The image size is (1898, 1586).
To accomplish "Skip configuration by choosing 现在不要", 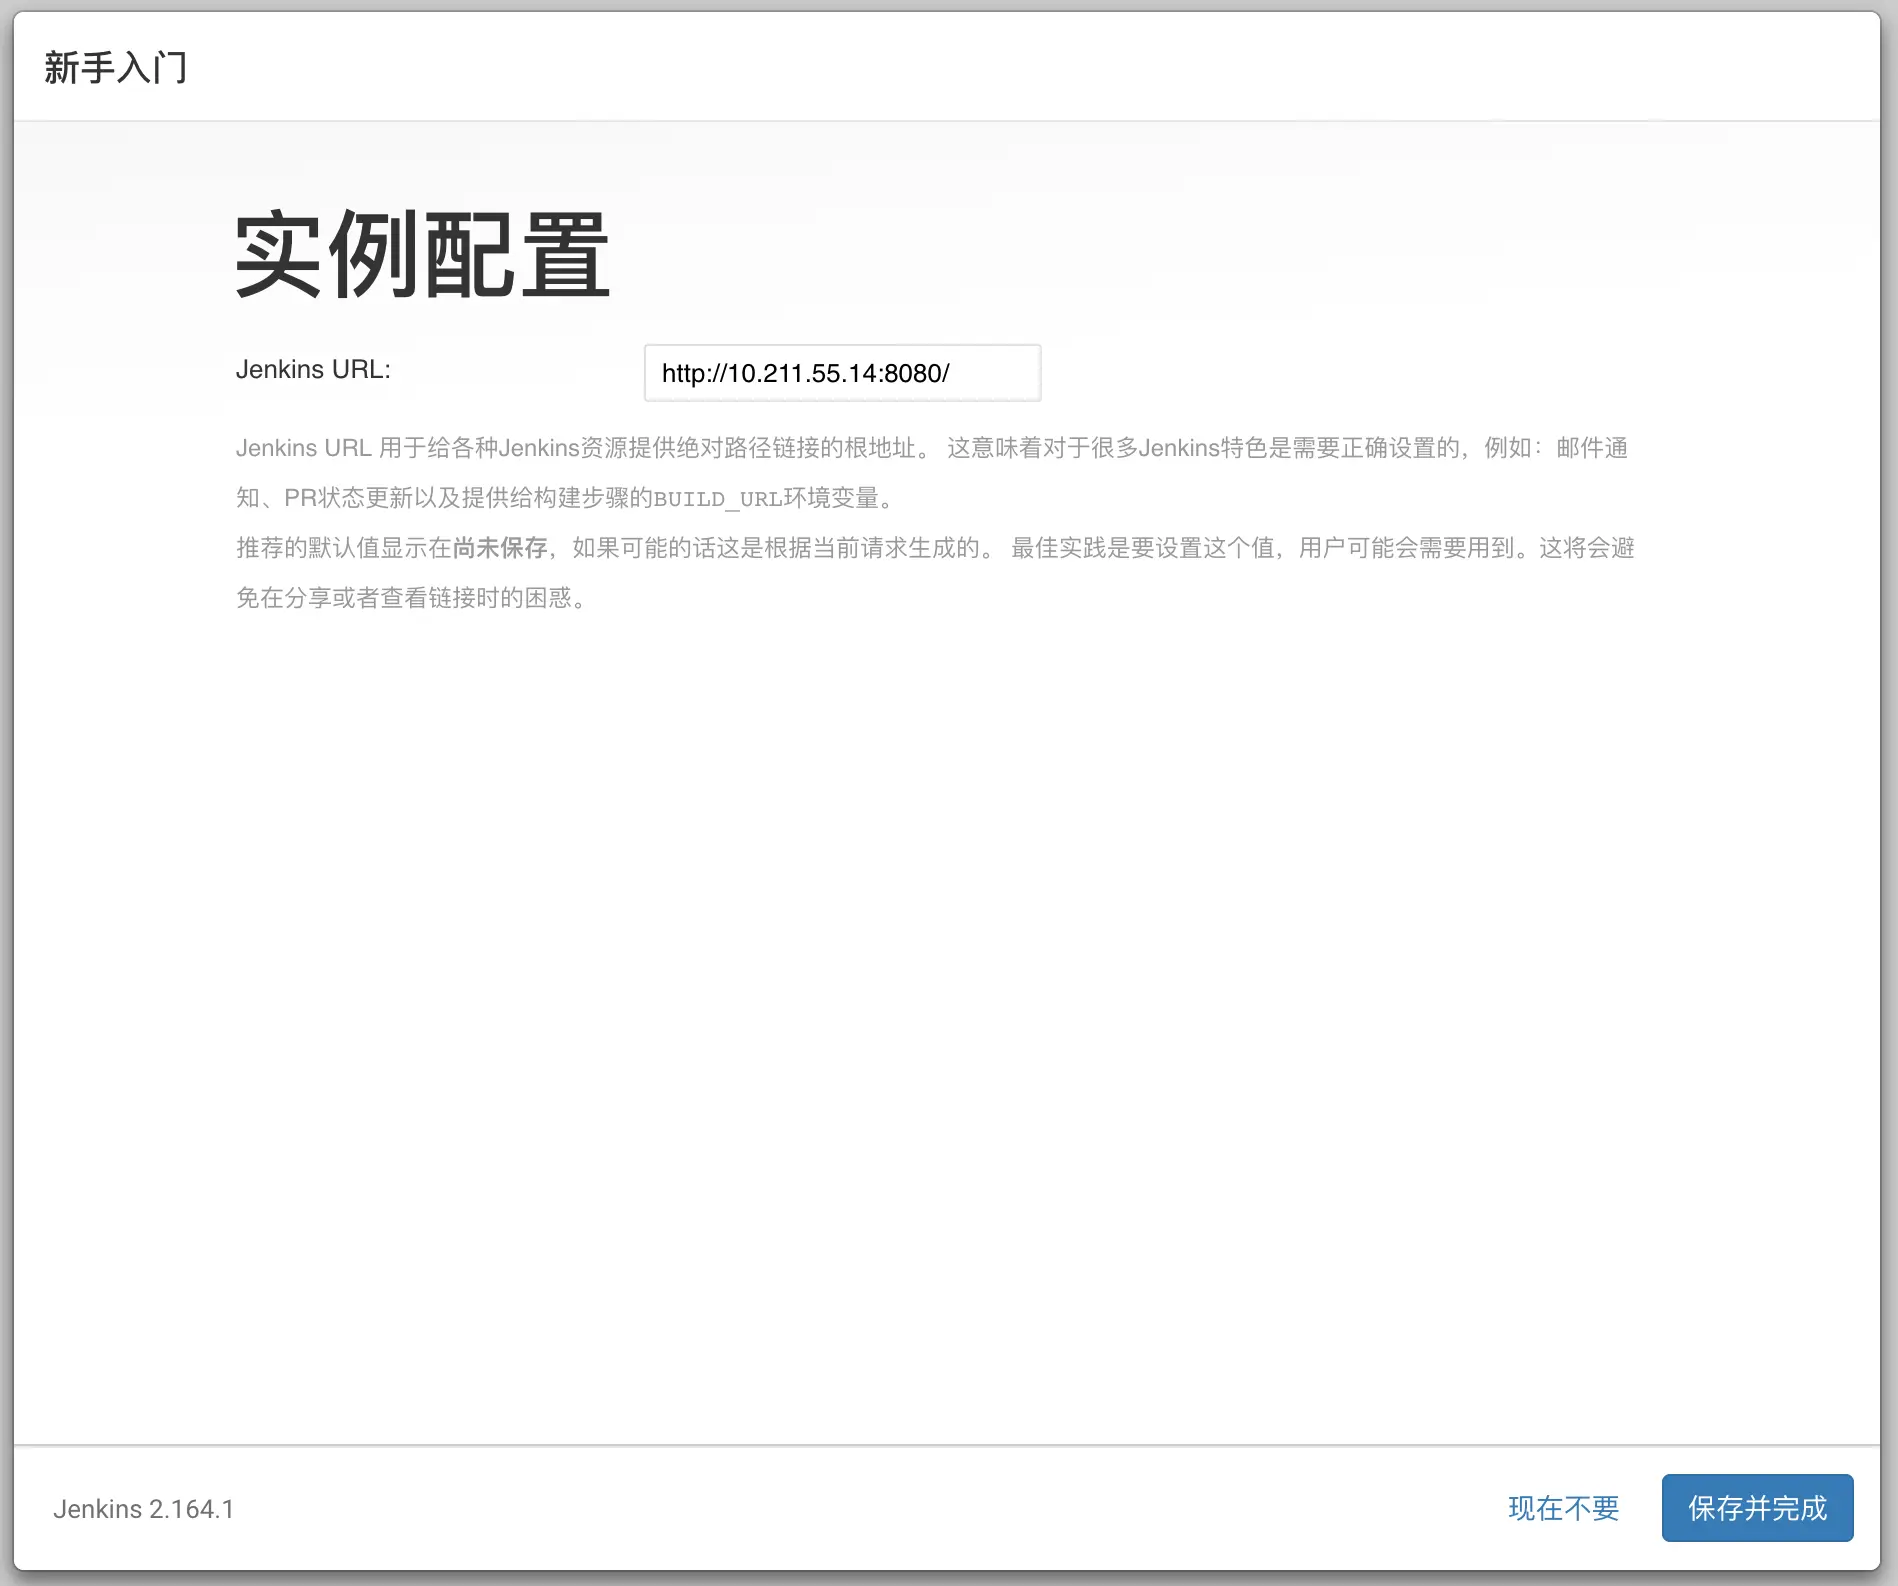I will point(1564,1508).
